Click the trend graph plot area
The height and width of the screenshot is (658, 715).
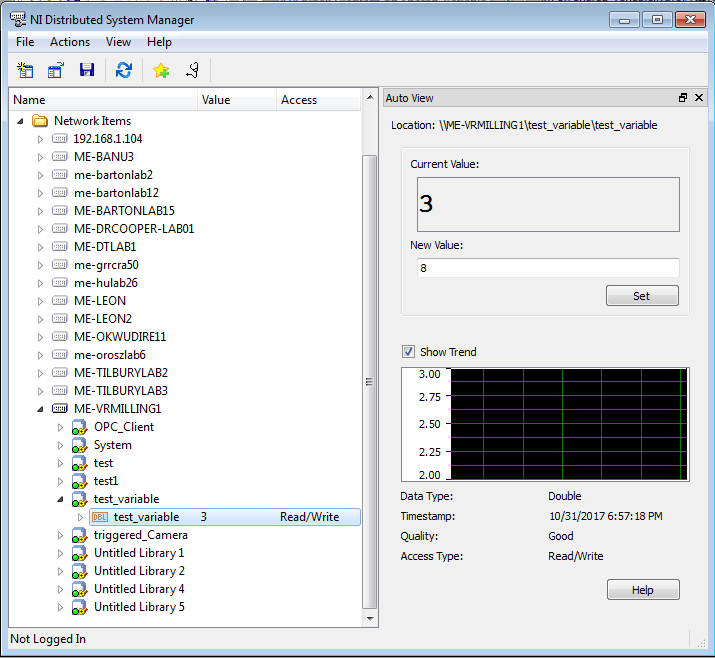point(569,424)
